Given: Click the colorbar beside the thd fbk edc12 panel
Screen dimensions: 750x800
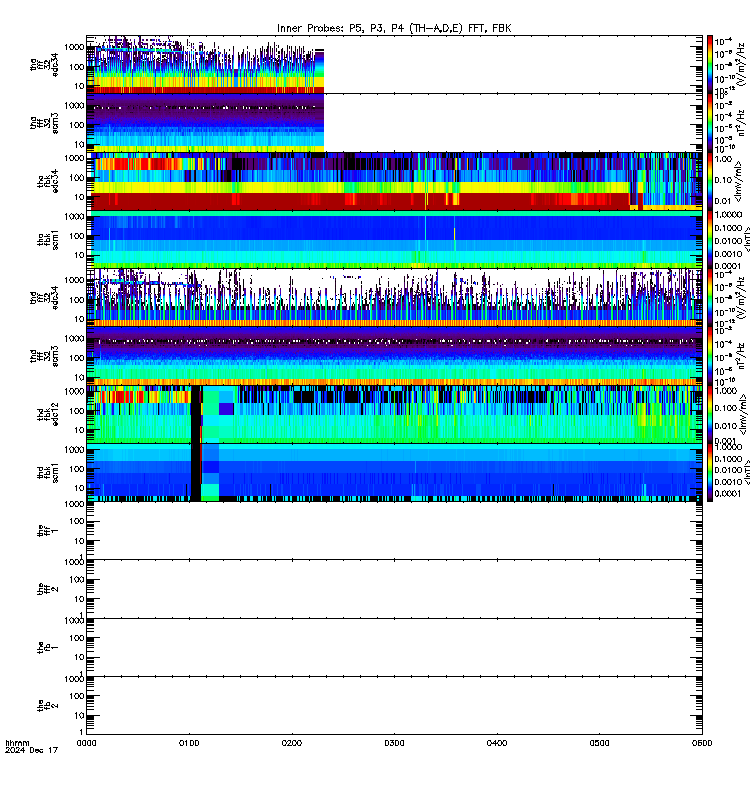Looking at the screenshot, I should 710,414.
